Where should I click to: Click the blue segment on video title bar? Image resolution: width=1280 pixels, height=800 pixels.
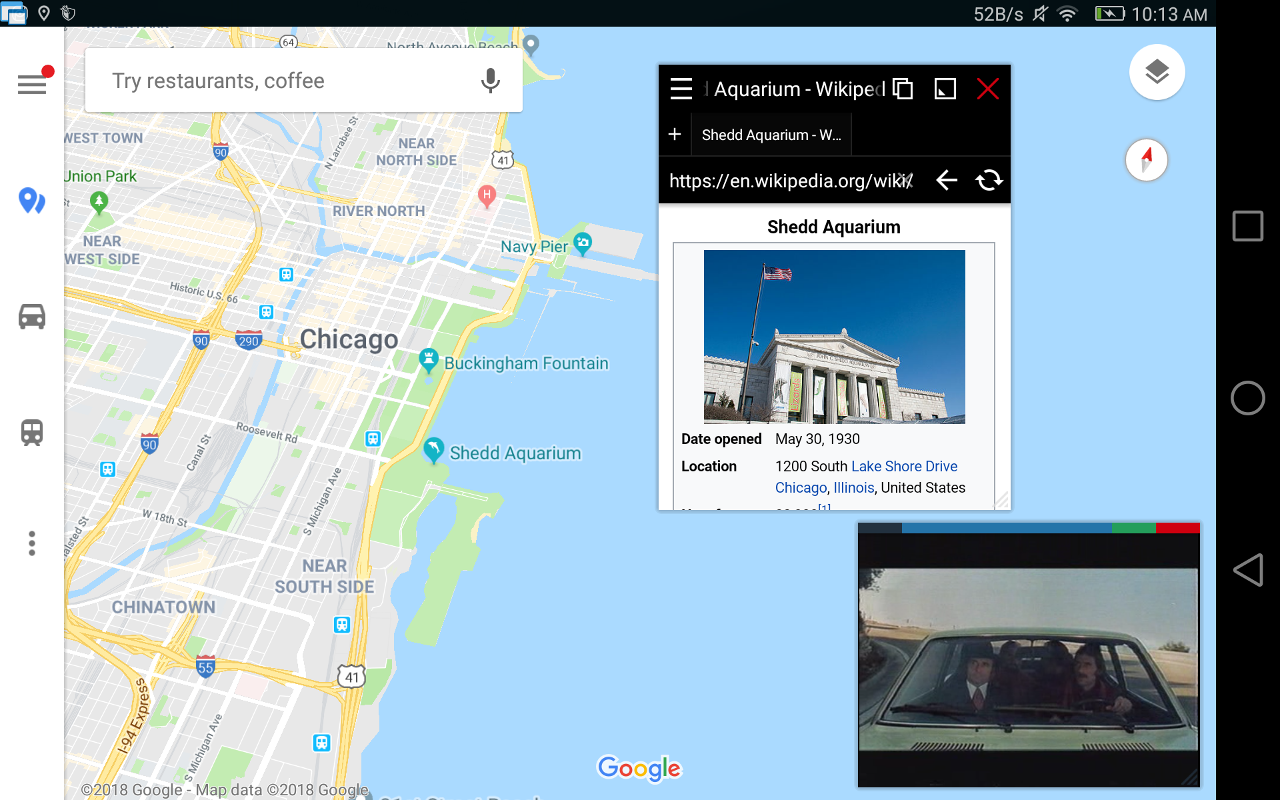click(x=1007, y=527)
